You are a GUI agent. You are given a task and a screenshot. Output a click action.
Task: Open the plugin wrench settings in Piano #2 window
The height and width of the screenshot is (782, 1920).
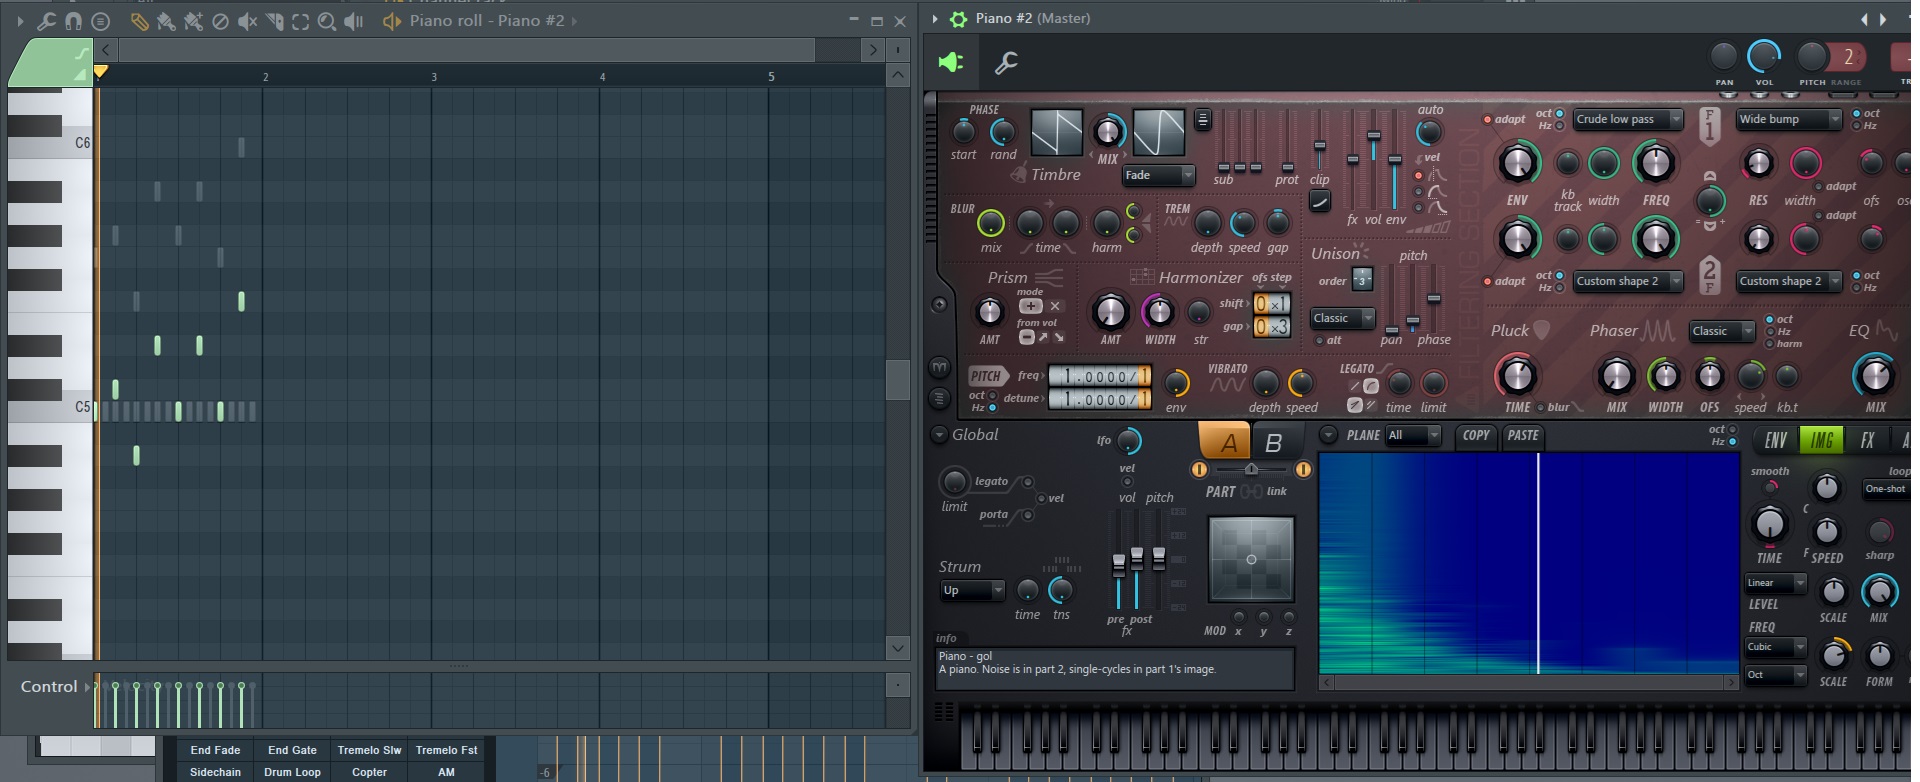click(x=1006, y=63)
